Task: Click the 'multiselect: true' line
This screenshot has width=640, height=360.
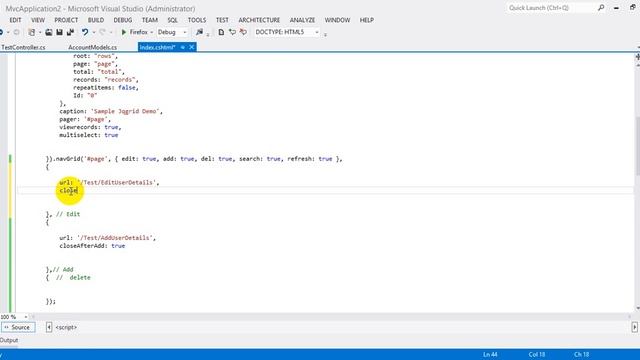Action: (89, 135)
